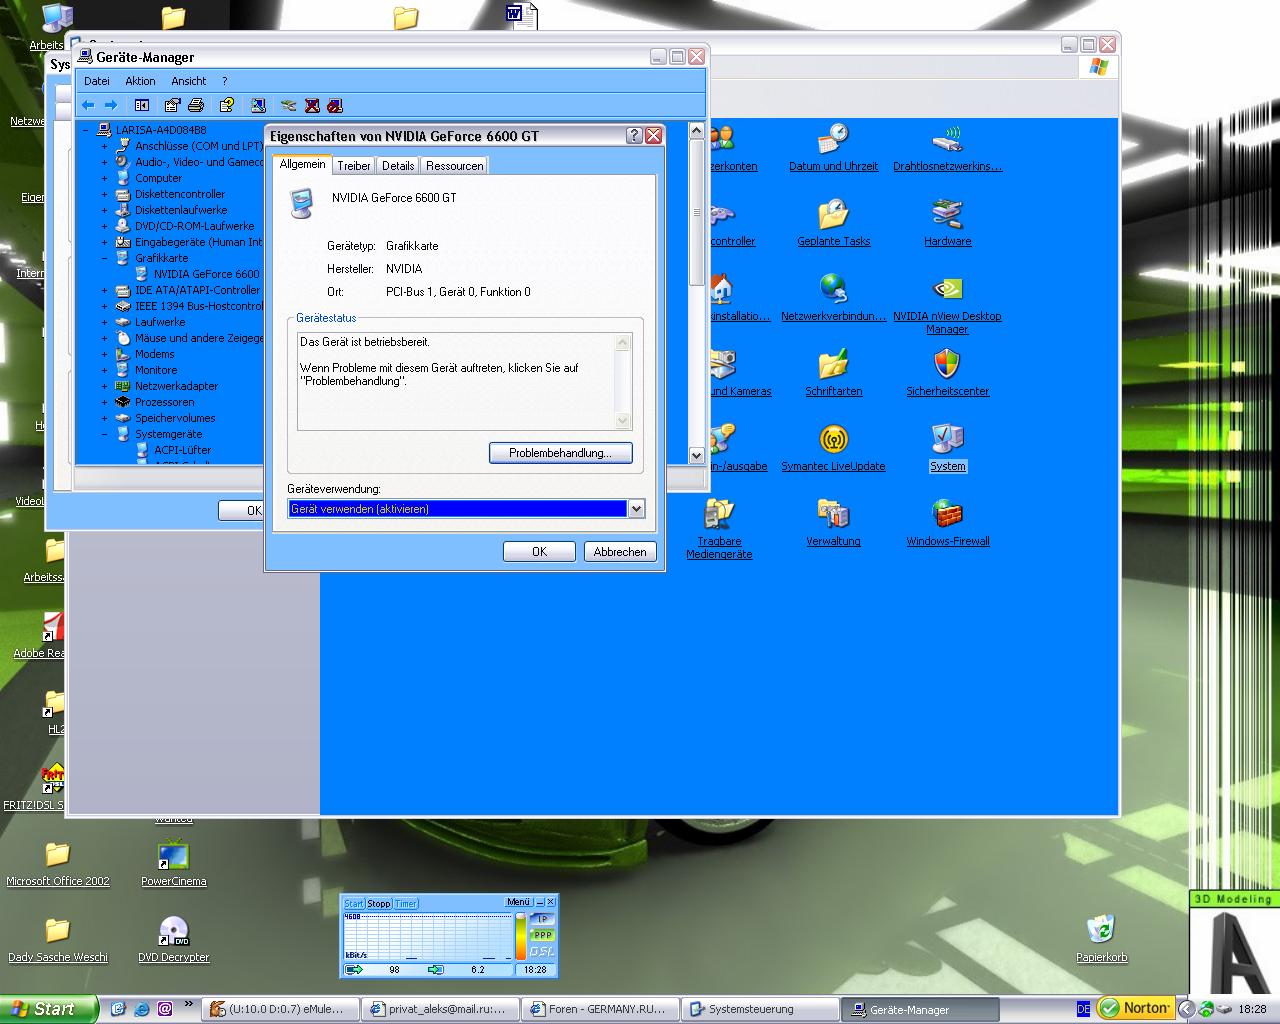Click the Forward arrow in Geräte-Manager toolbar
This screenshot has height=1024, width=1280.
pos(111,105)
